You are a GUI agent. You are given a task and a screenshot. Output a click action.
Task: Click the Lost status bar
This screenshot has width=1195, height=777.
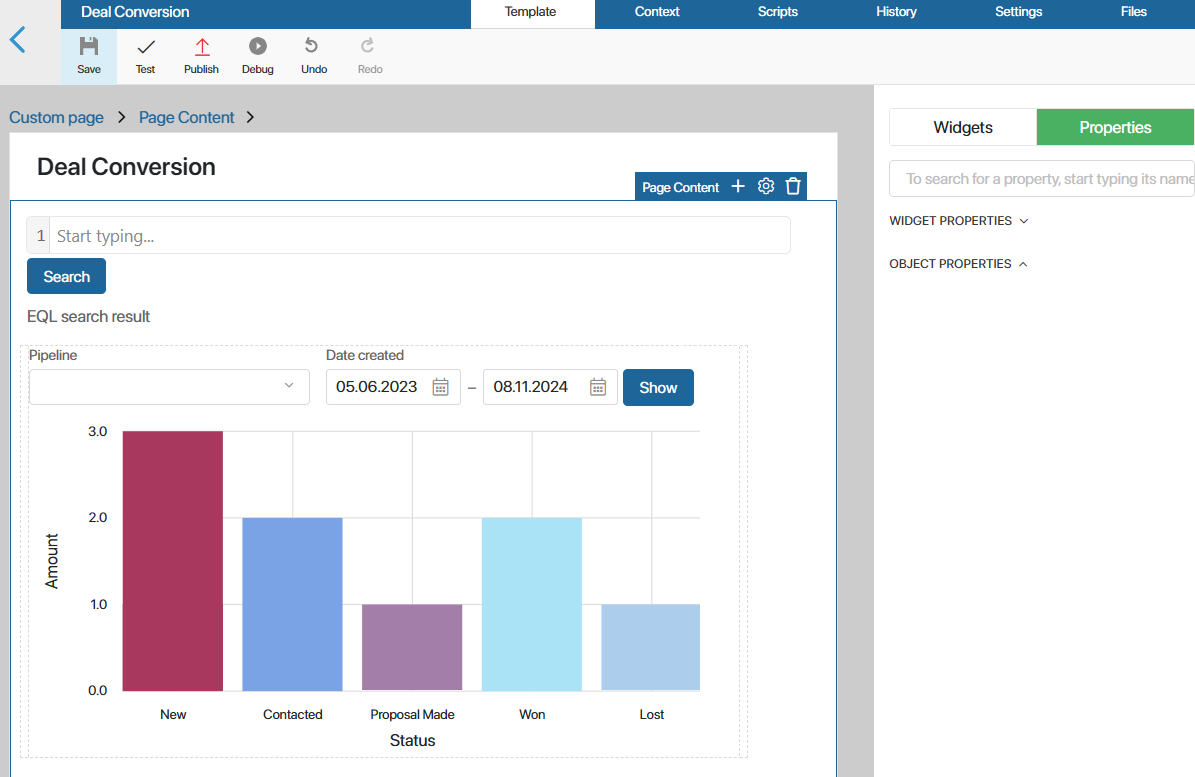pos(651,648)
